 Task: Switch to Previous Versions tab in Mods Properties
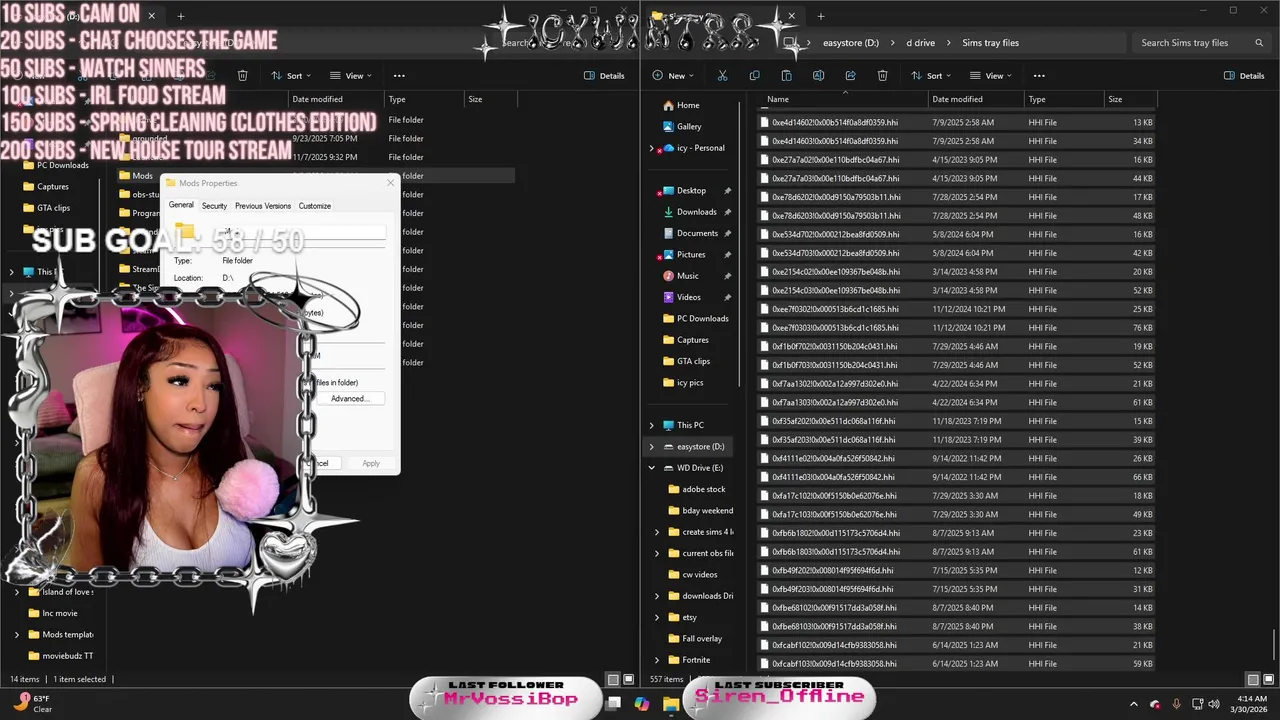click(x=263, y=206)
